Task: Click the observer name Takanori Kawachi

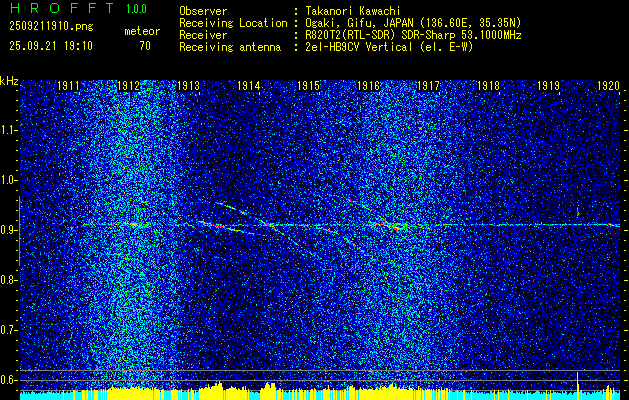Action: (352, 11)
